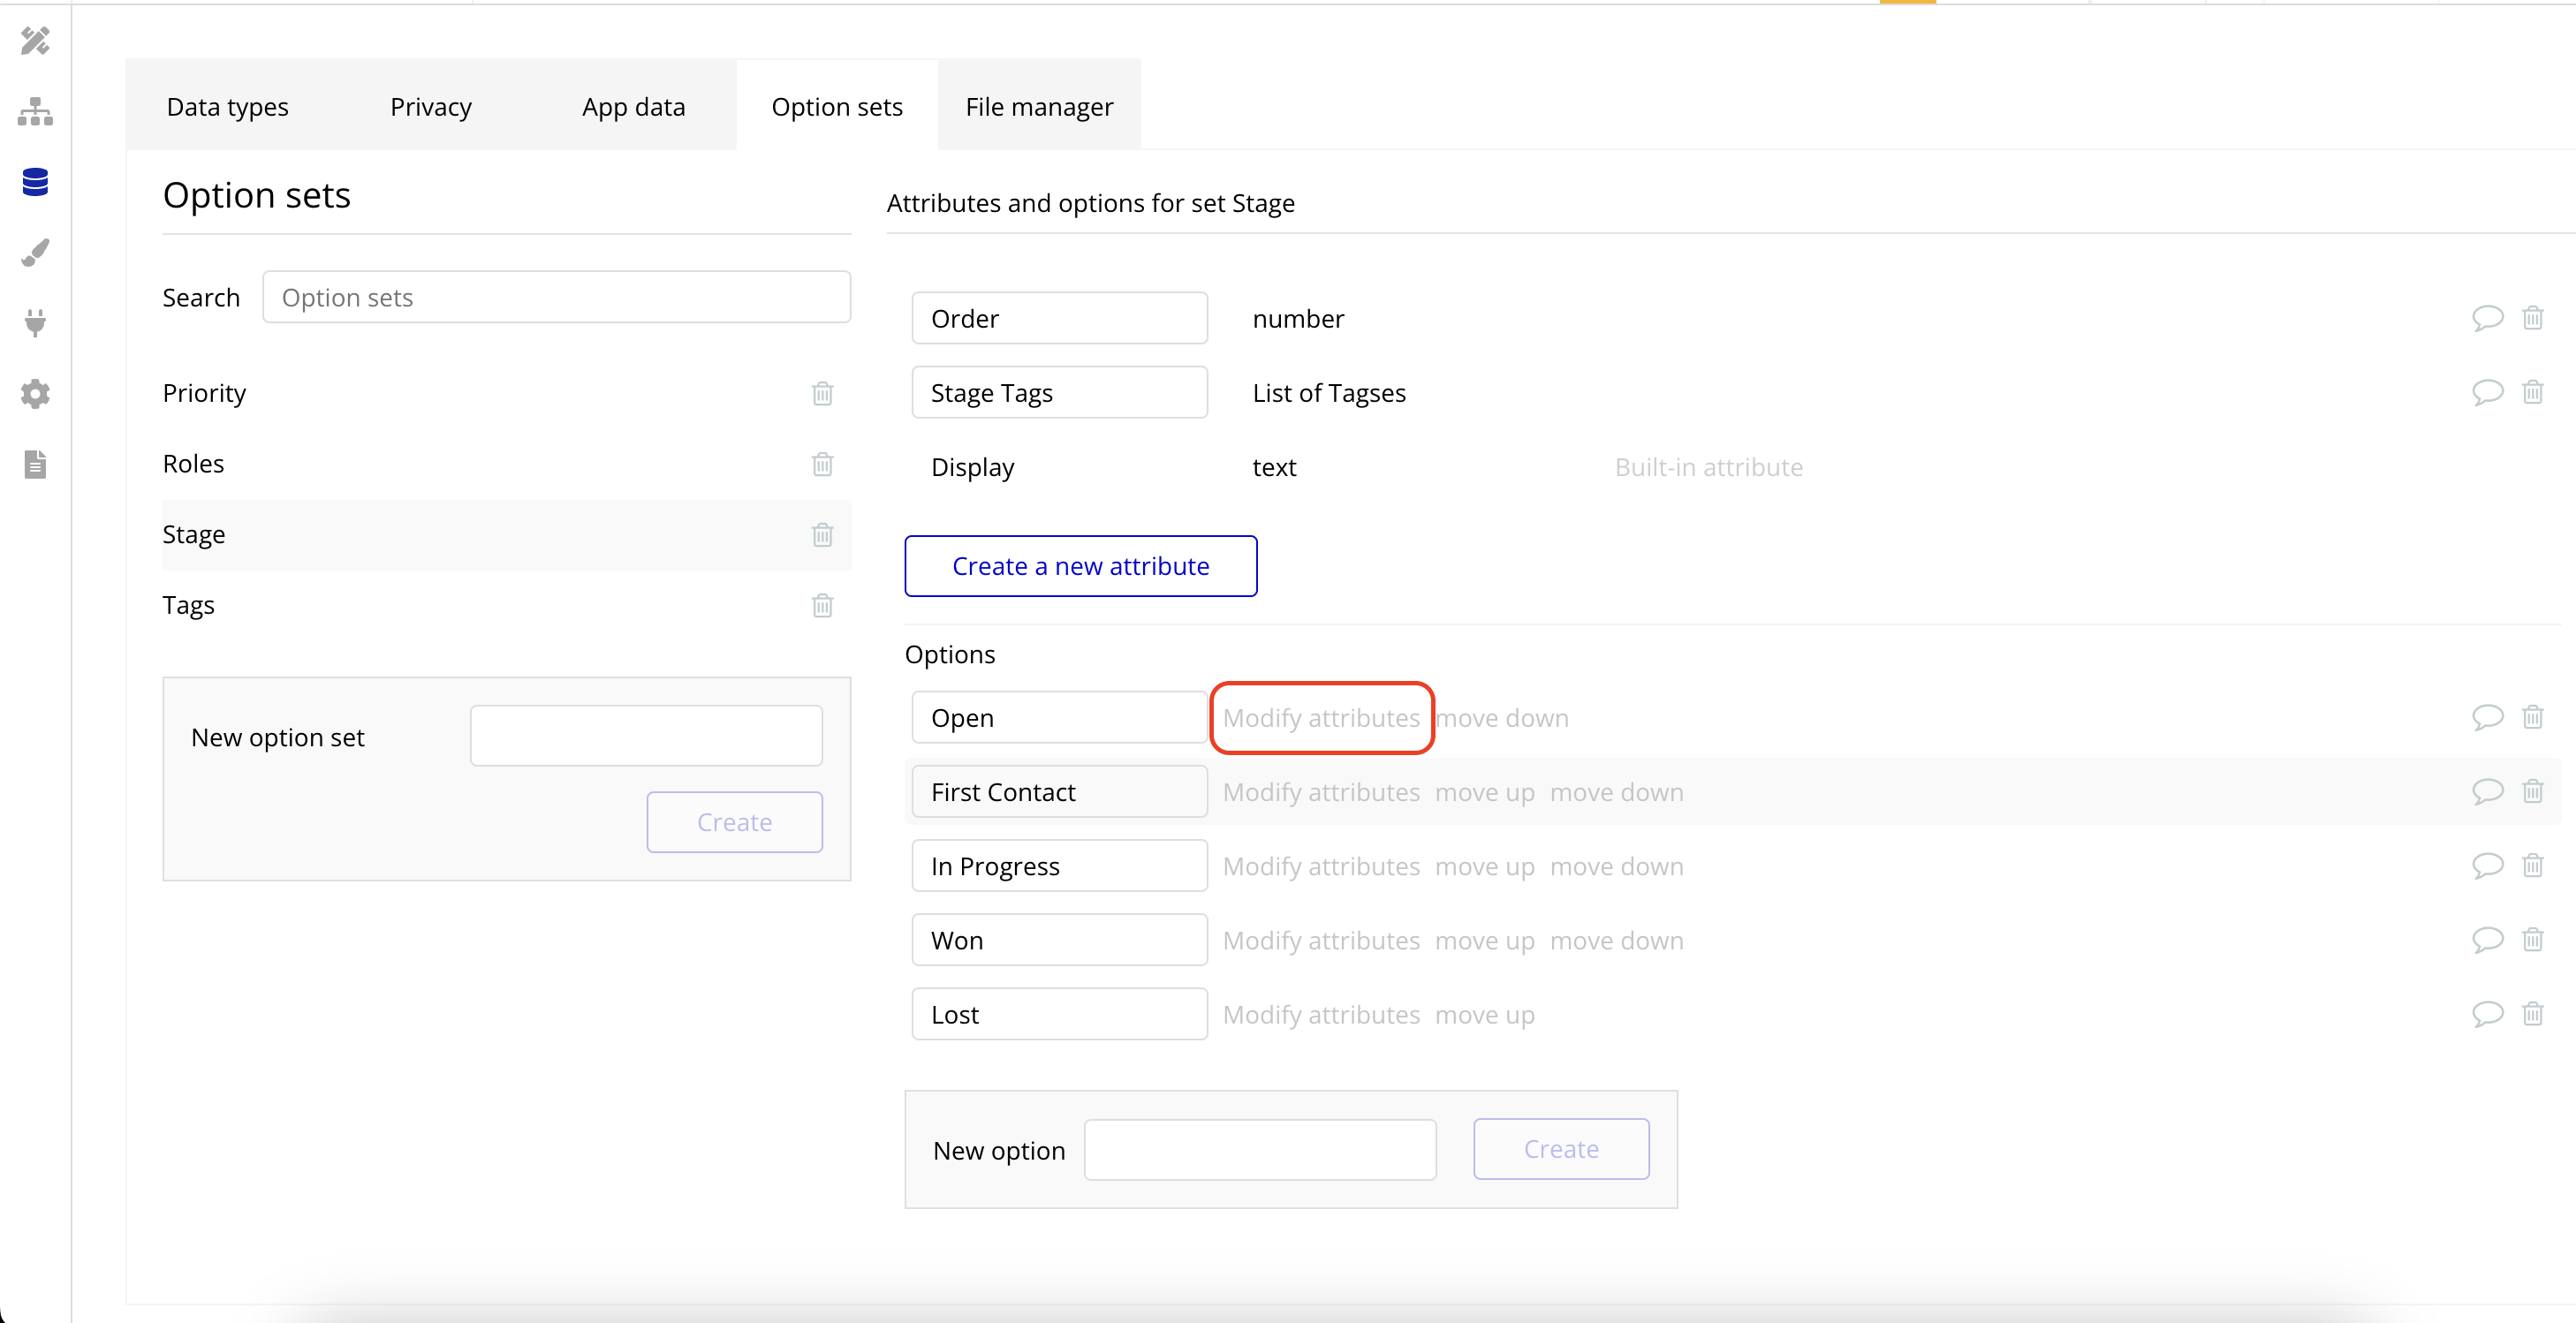Click the Option sets search field
Screen dimensions: 2576x1323
click(556, 297)
